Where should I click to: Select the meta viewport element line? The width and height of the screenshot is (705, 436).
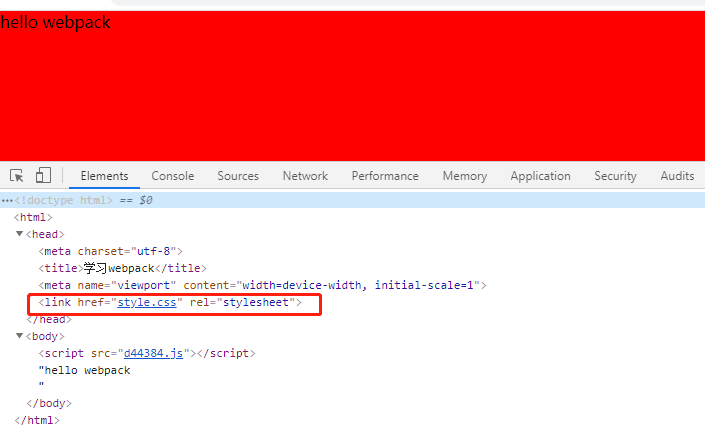260,285
